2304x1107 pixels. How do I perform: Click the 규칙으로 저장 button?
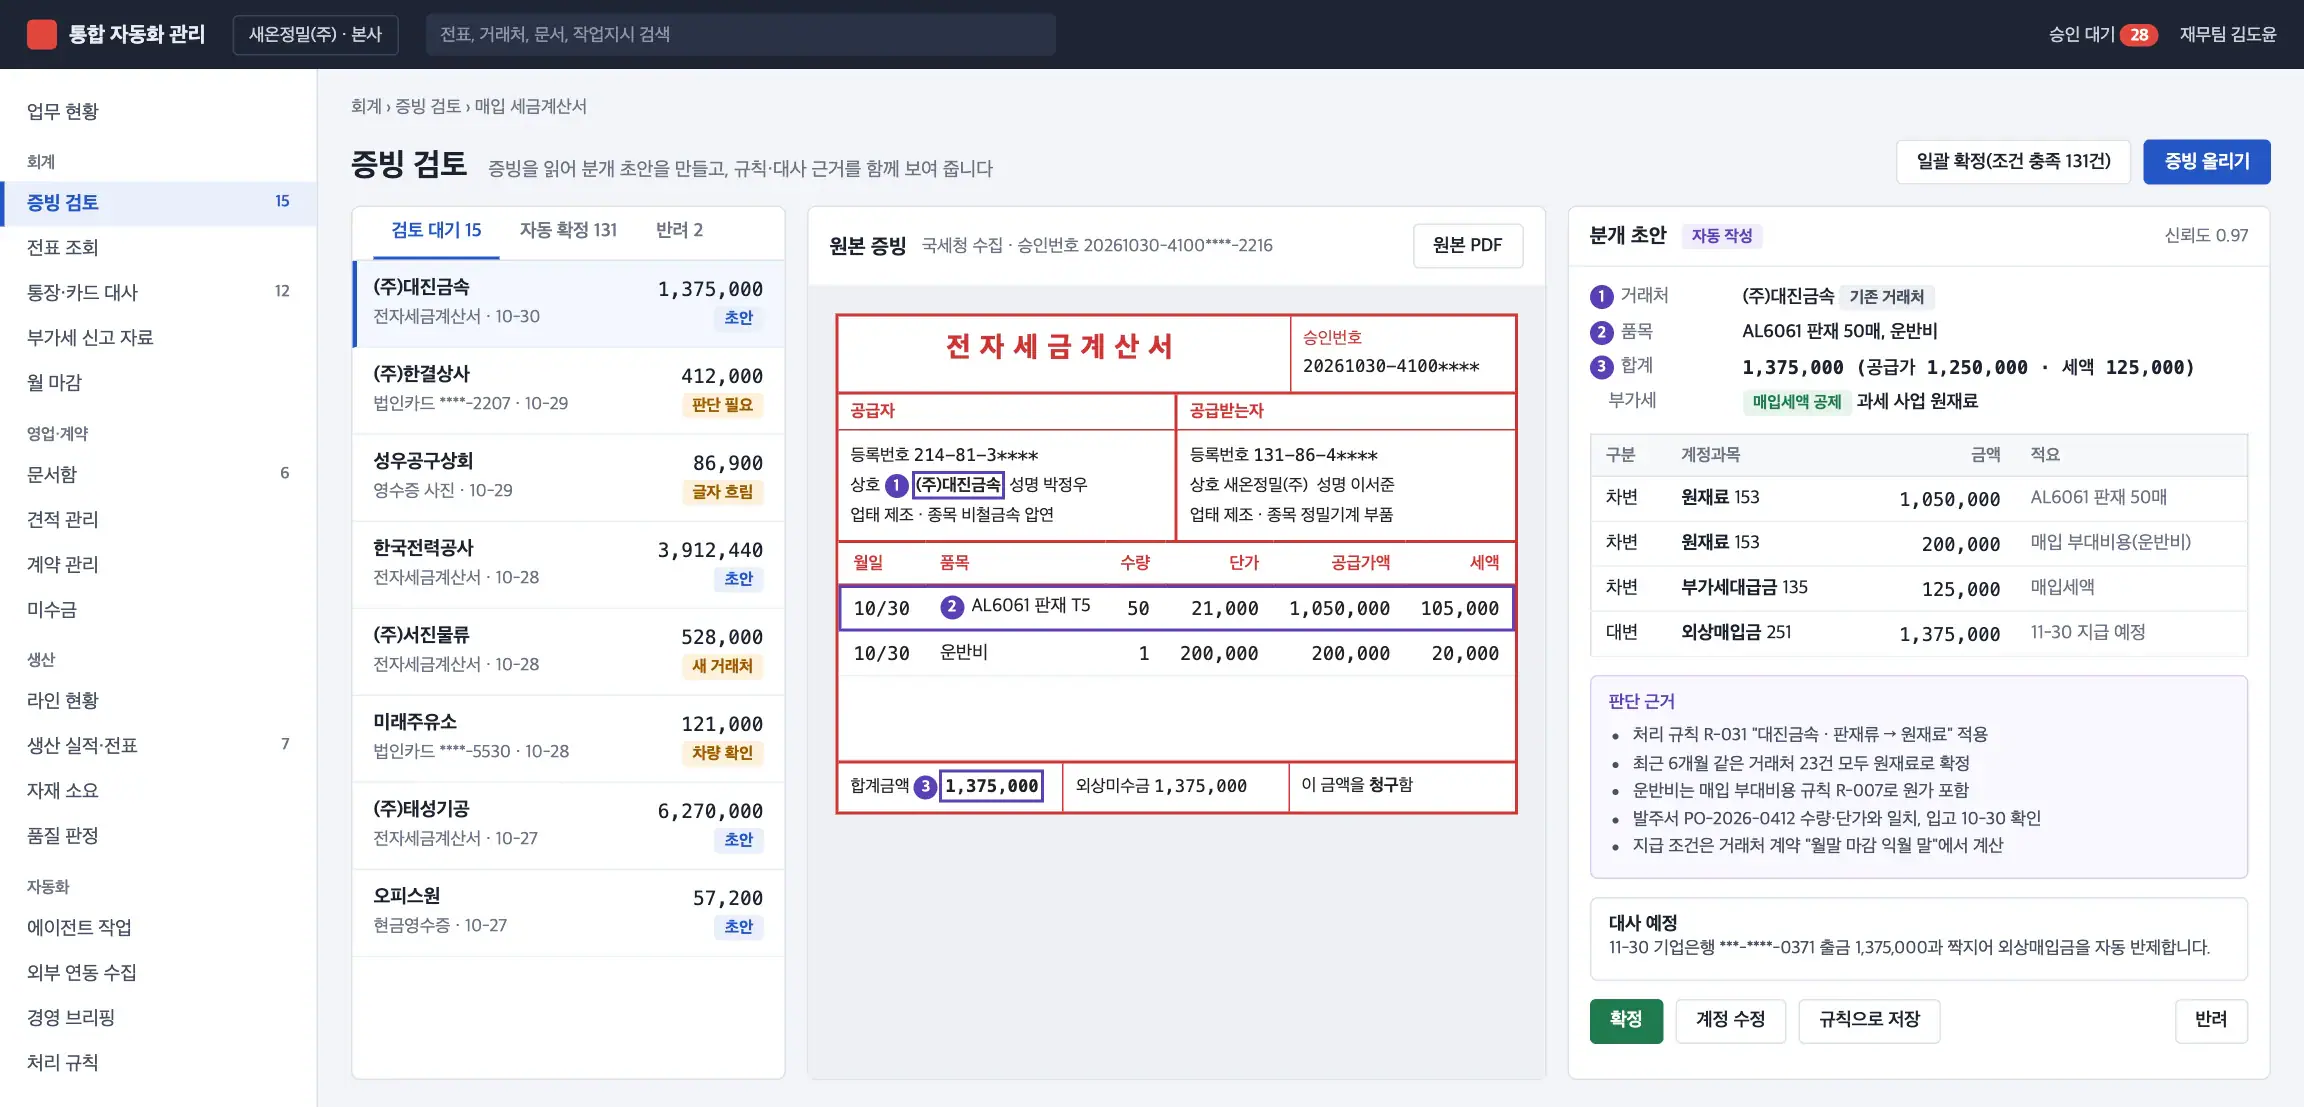coord(1869,1021)
